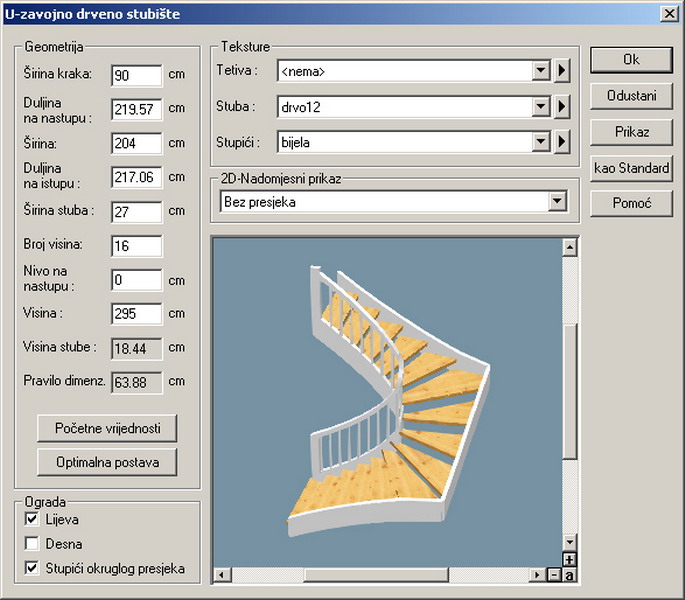Click the plus zoom icon in preview

point(569,560)
